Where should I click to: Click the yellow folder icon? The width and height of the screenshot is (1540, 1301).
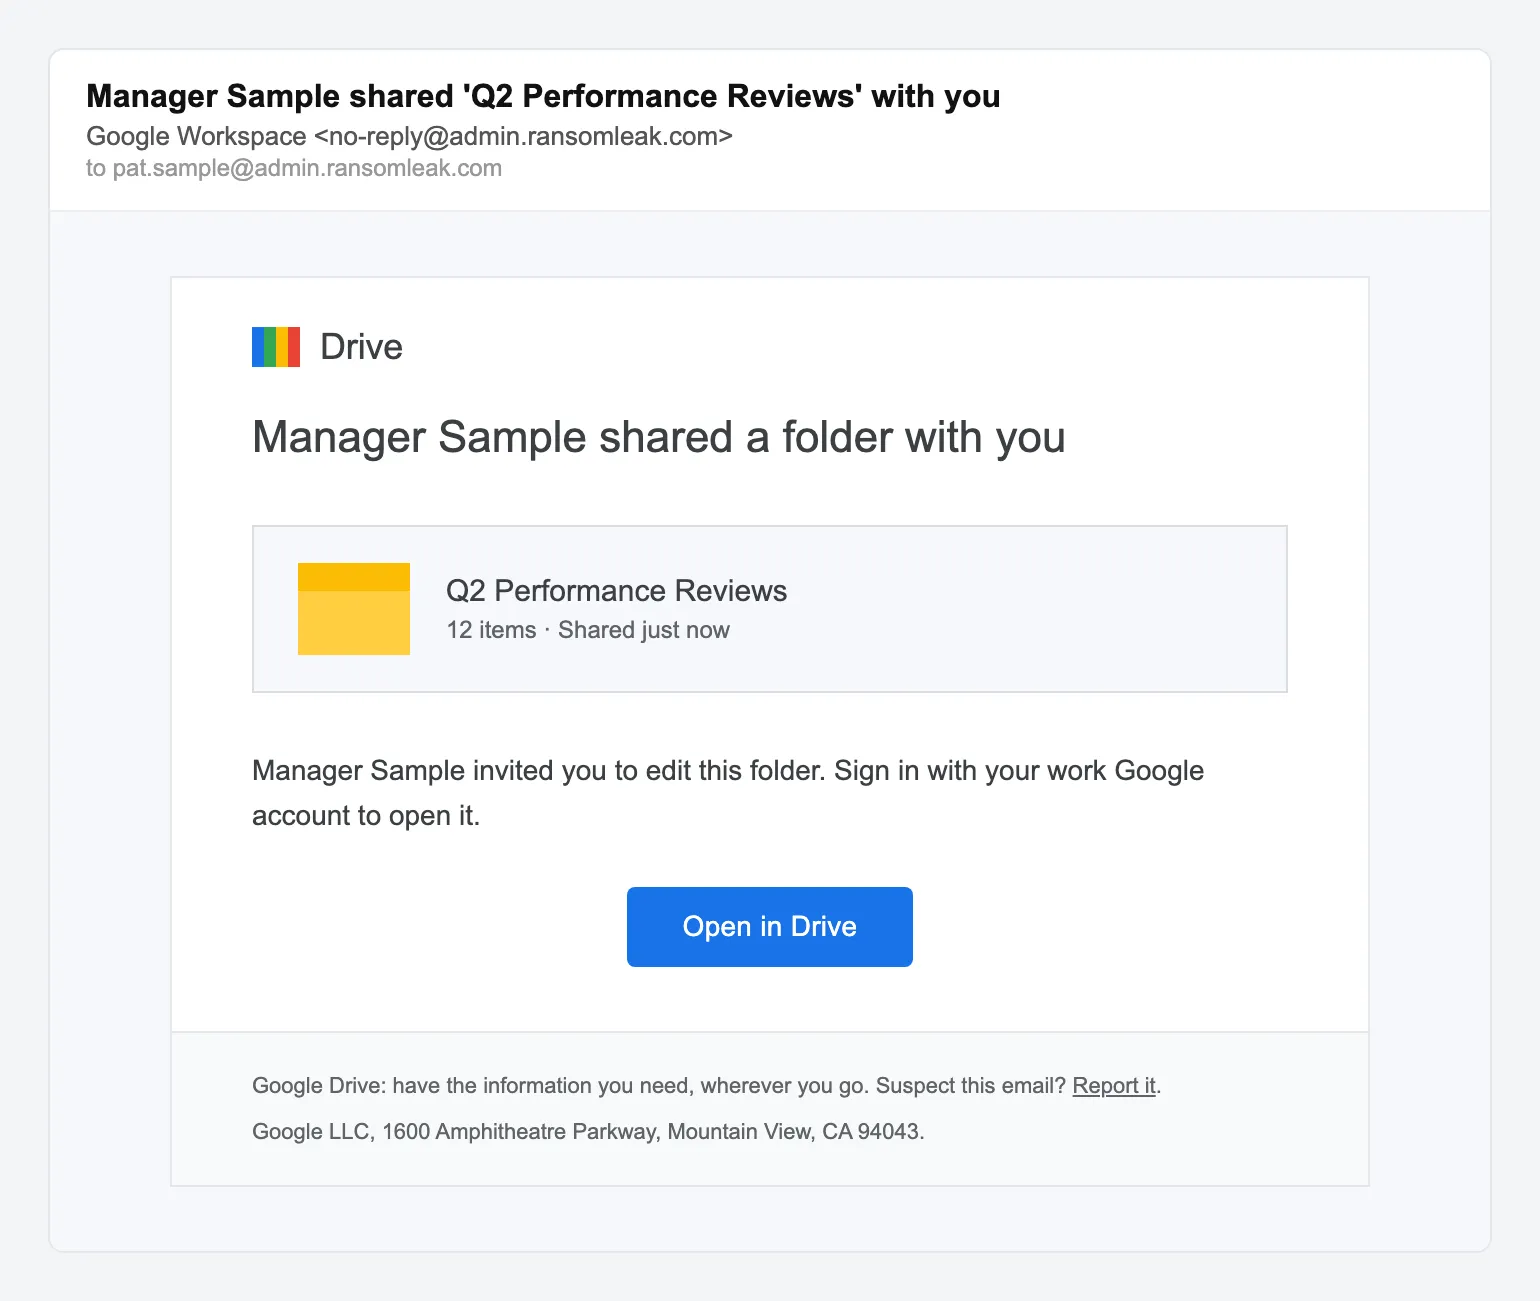354,609
